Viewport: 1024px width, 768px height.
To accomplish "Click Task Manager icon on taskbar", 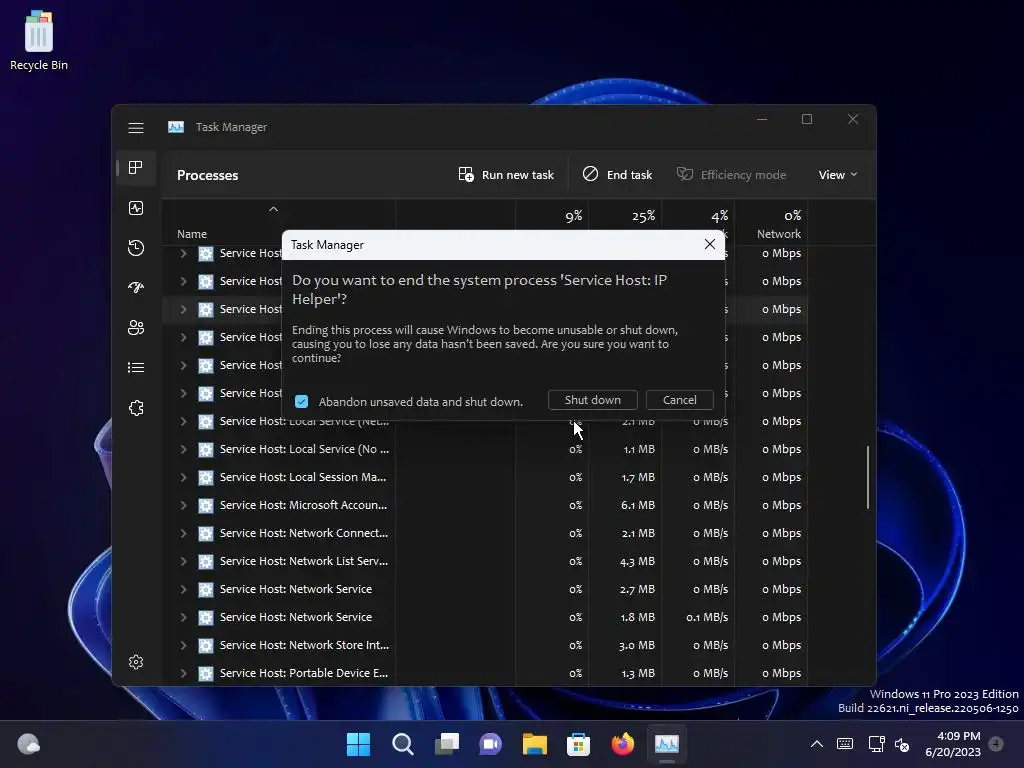I will pyautogui.click(x=667, y=744).
